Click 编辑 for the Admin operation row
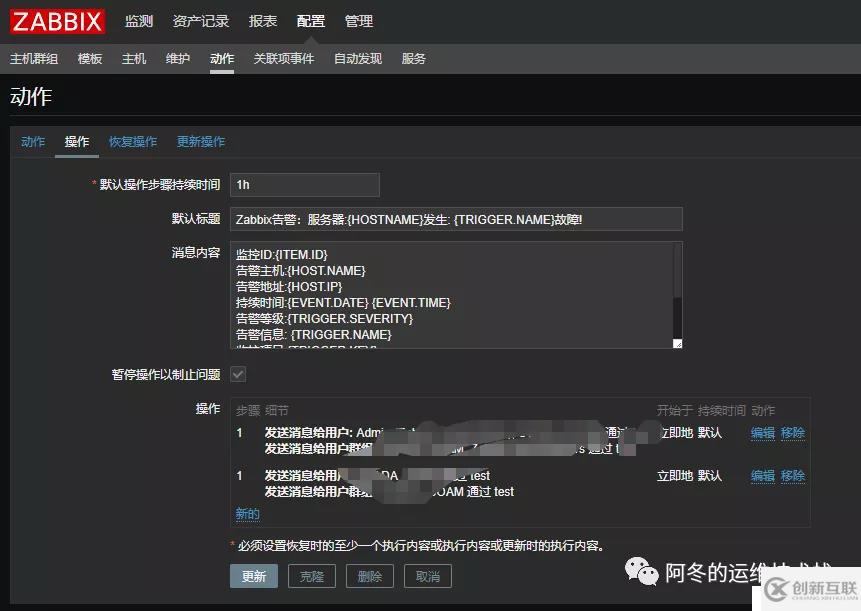The image size is (861, 611). click(x=763, y=433)
